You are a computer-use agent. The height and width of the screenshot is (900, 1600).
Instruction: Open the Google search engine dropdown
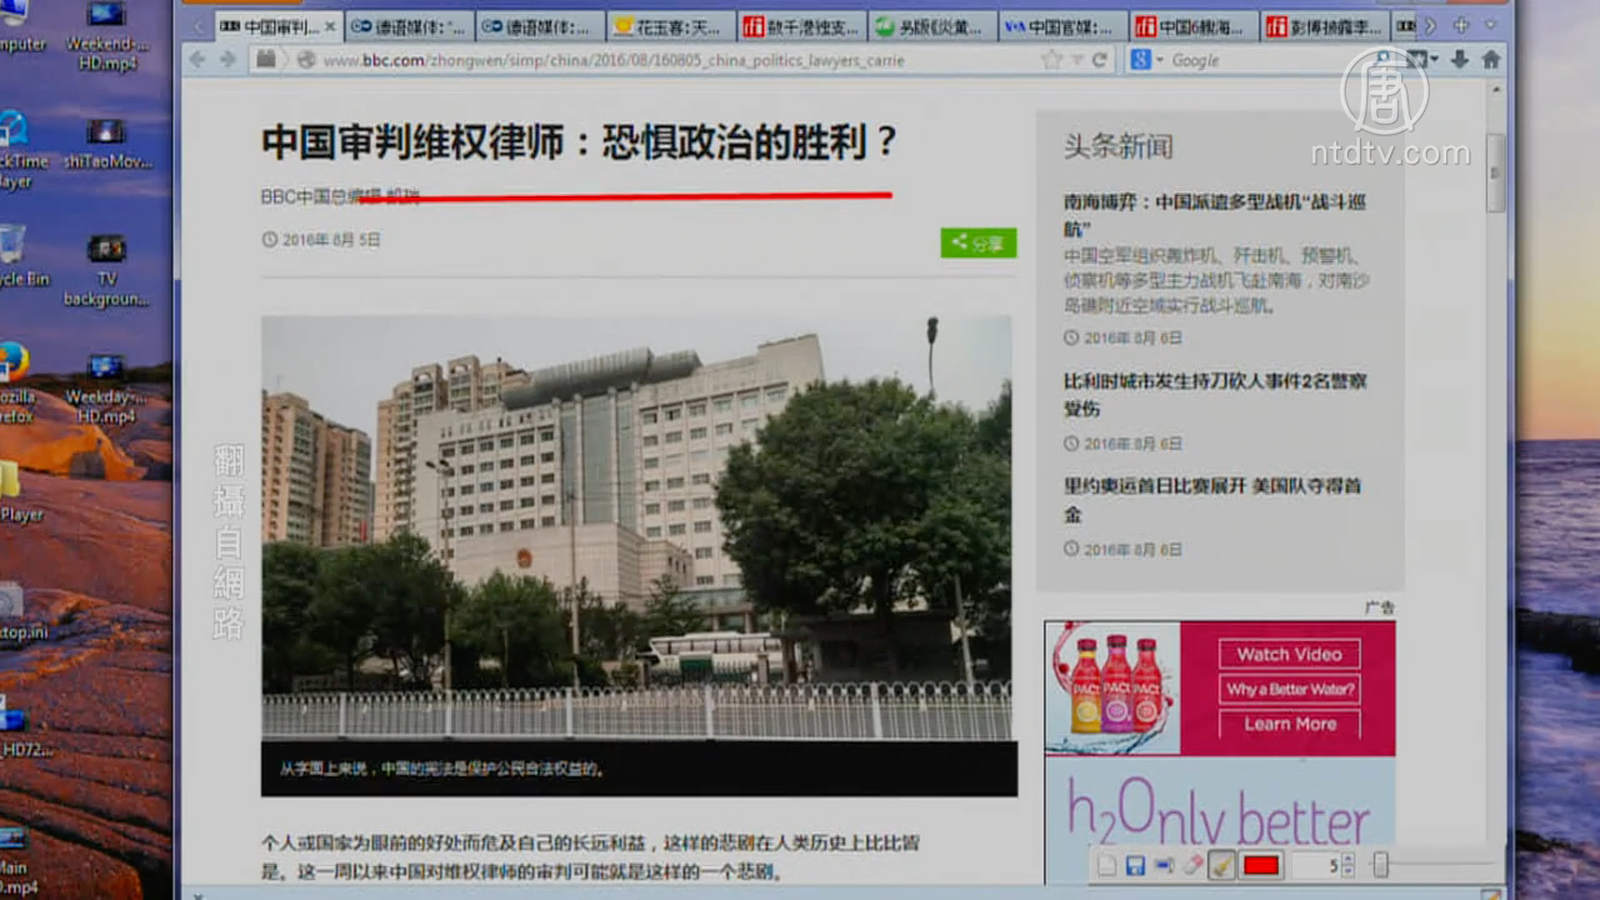(x=1160, y=60)
